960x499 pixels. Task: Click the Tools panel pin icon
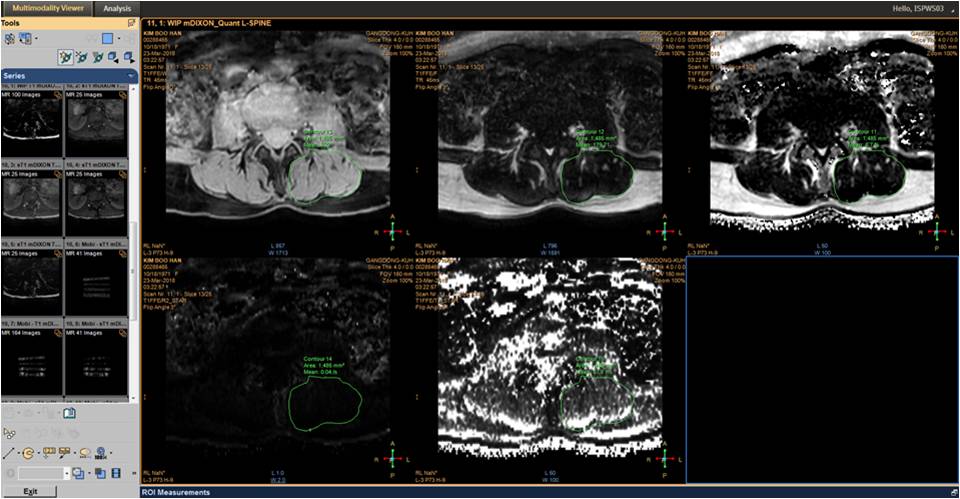132,22
